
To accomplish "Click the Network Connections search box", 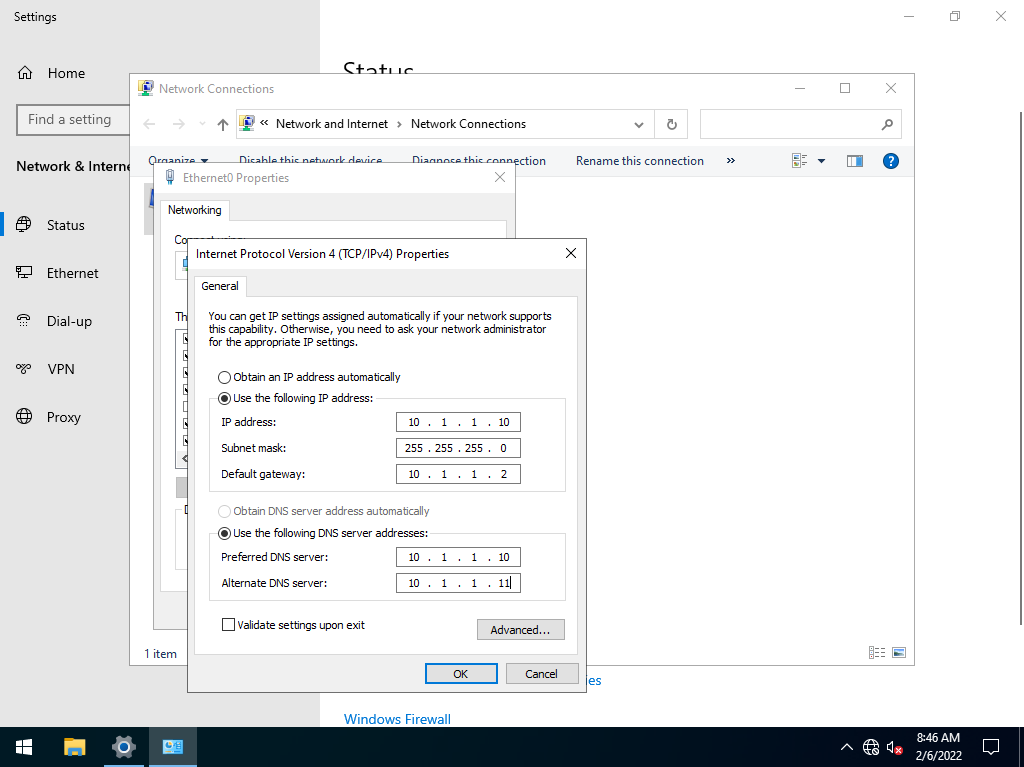I will 801,124.
